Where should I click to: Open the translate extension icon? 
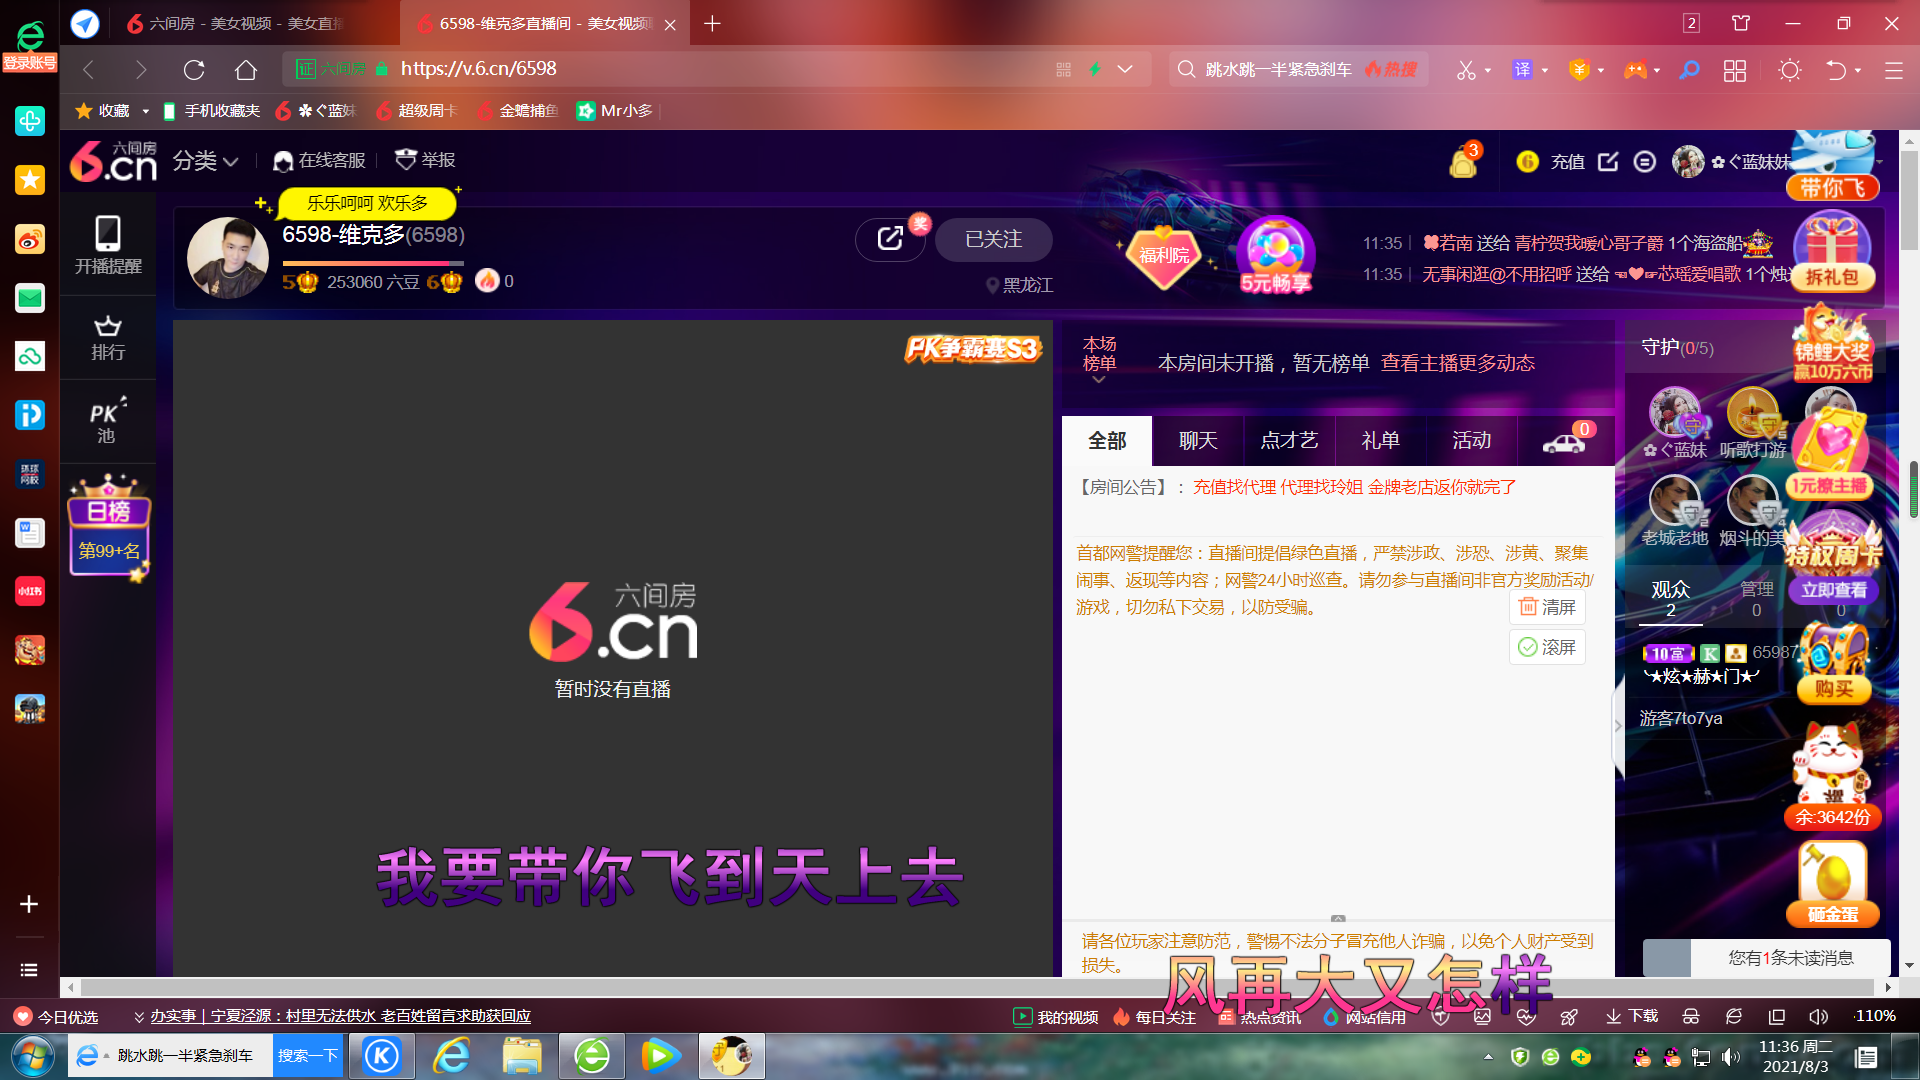coord(1522,70)
